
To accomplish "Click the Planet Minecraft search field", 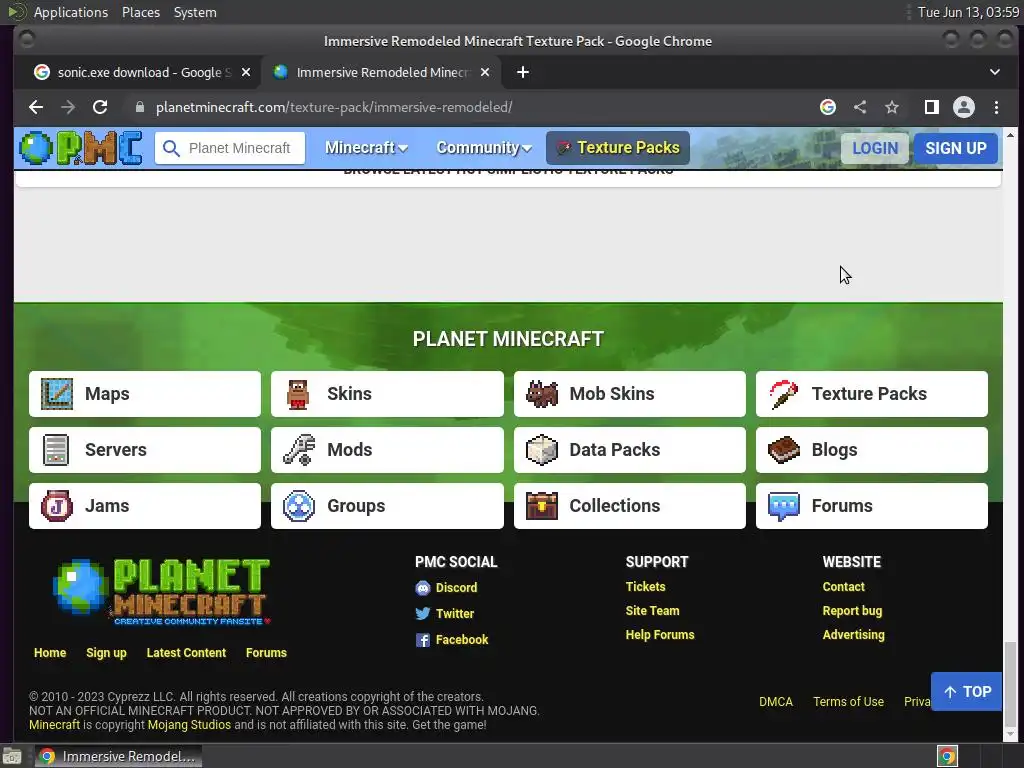I will [230, 148].
